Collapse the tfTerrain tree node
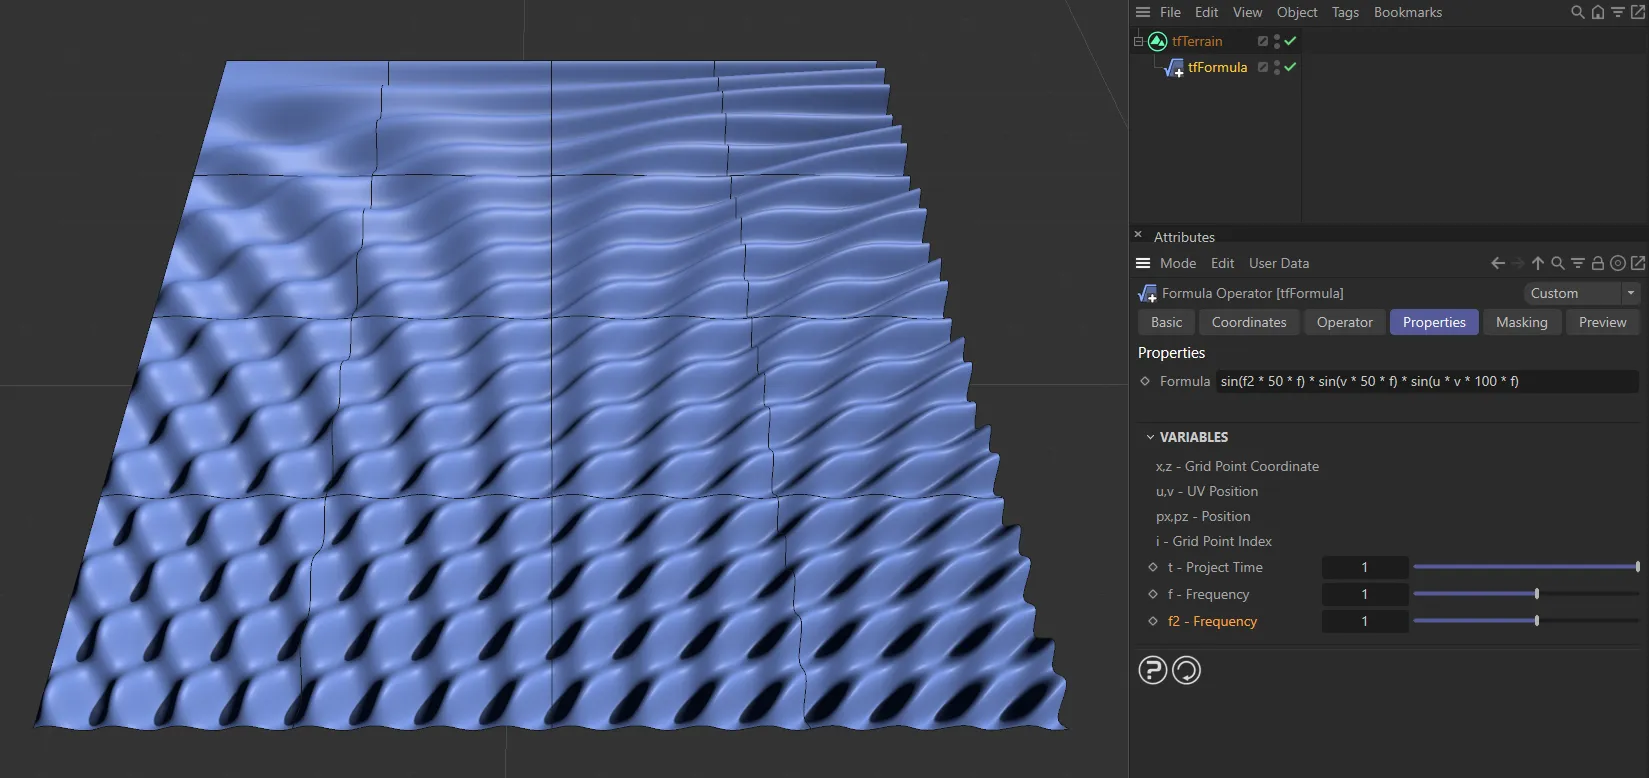This screenshot has width=1649, height=778. click(1138, 41)
